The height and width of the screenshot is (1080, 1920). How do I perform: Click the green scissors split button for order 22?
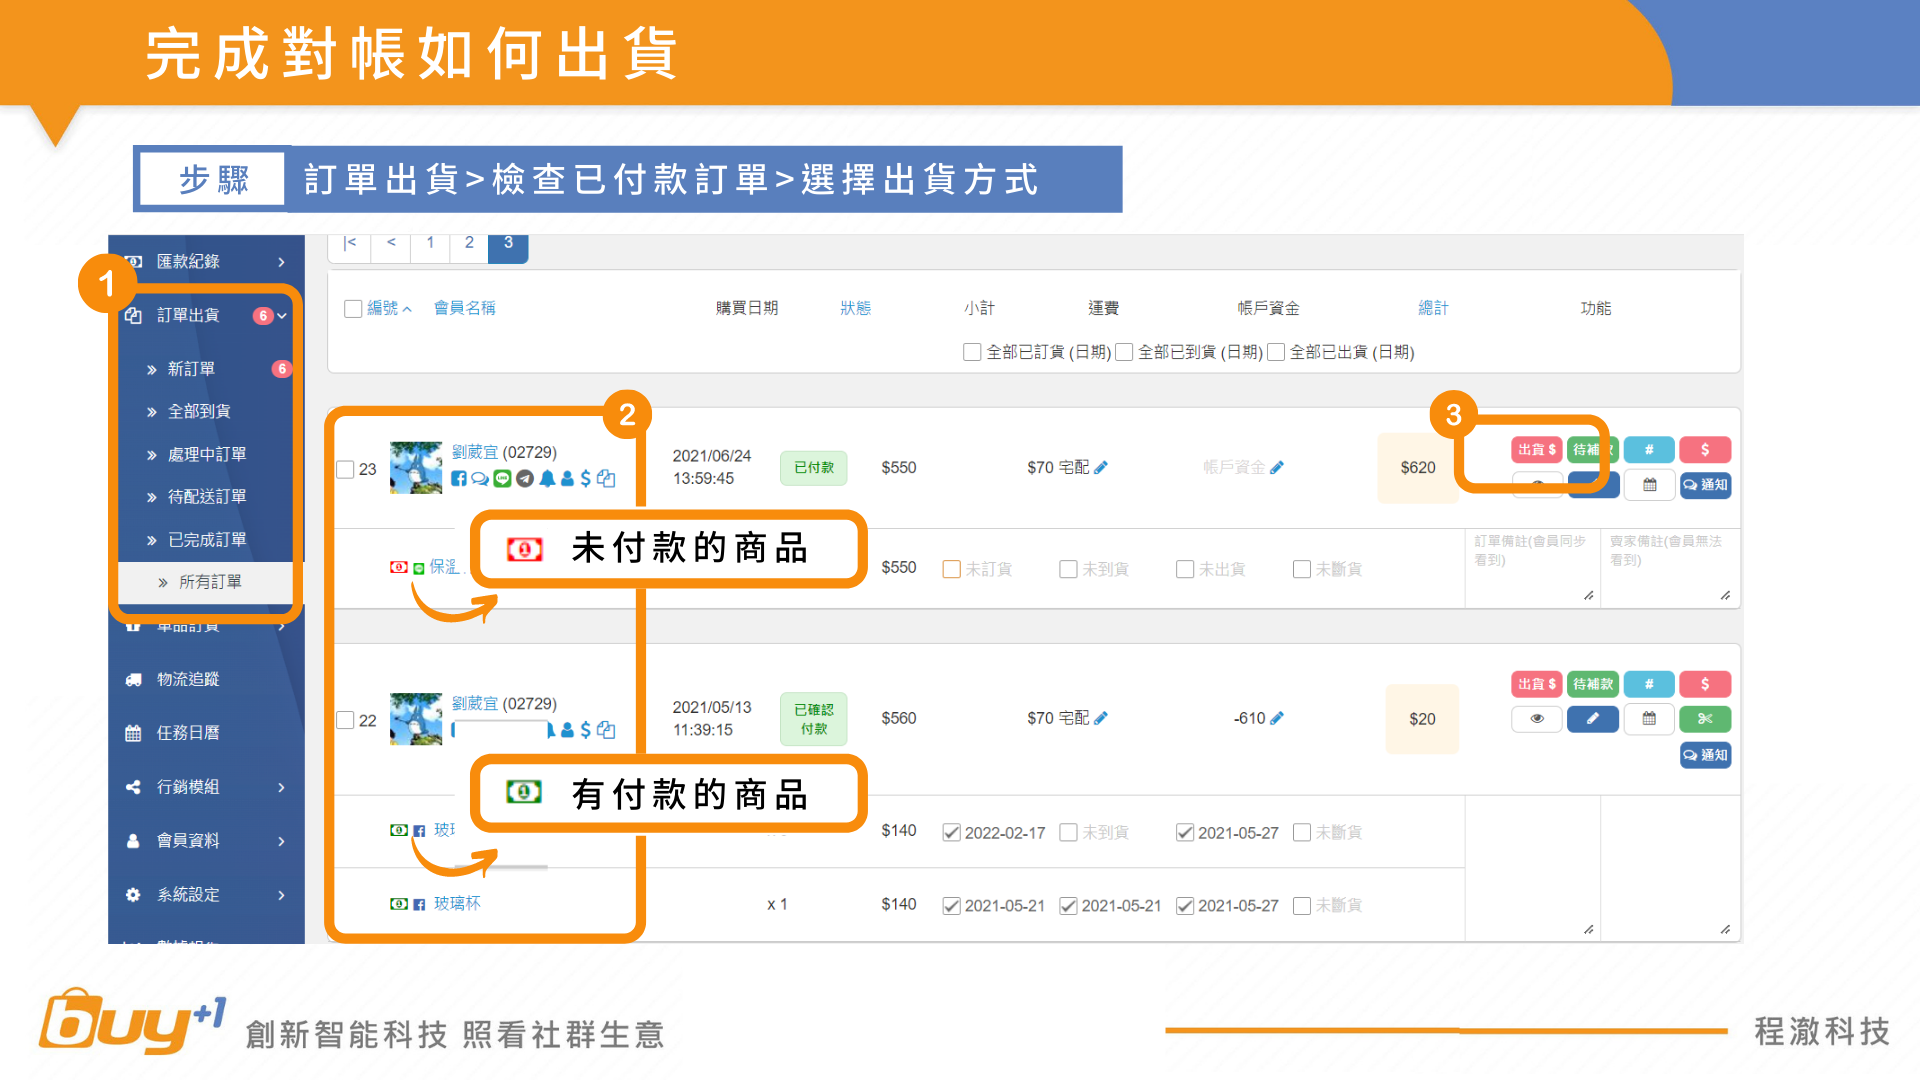tap(1705, 719)
